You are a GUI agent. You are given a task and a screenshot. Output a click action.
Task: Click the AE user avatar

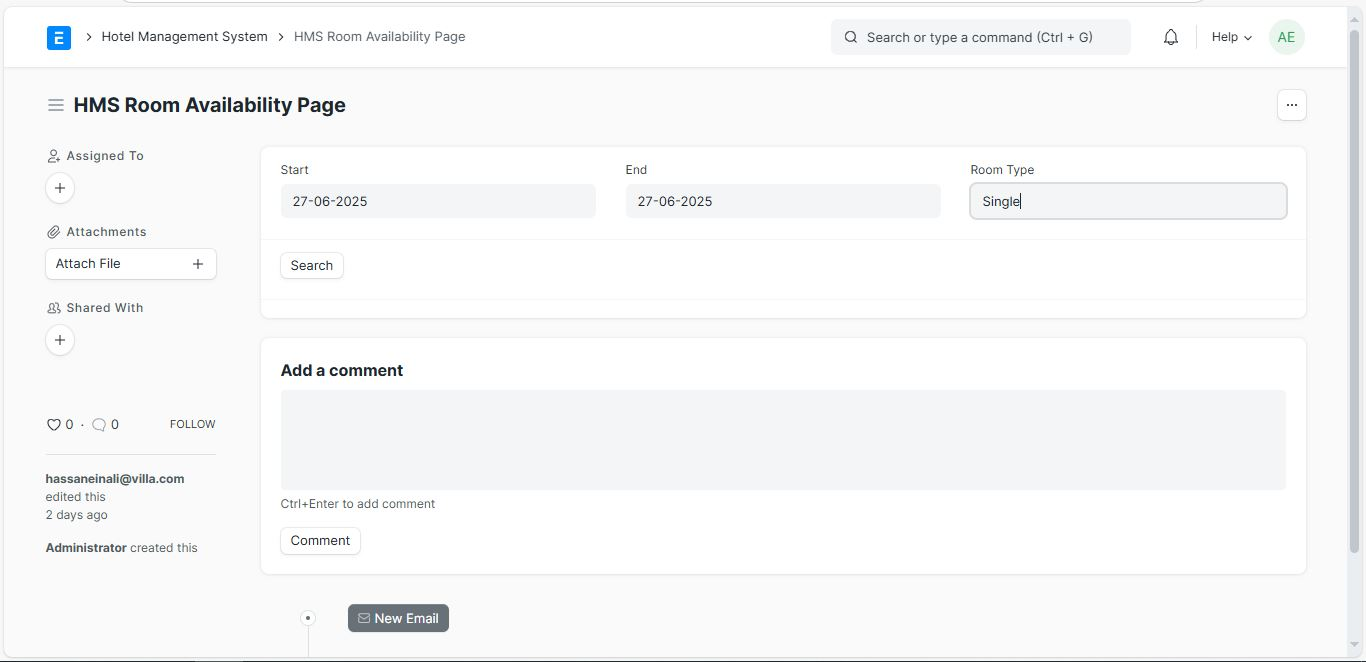(x=1286, y=37)
